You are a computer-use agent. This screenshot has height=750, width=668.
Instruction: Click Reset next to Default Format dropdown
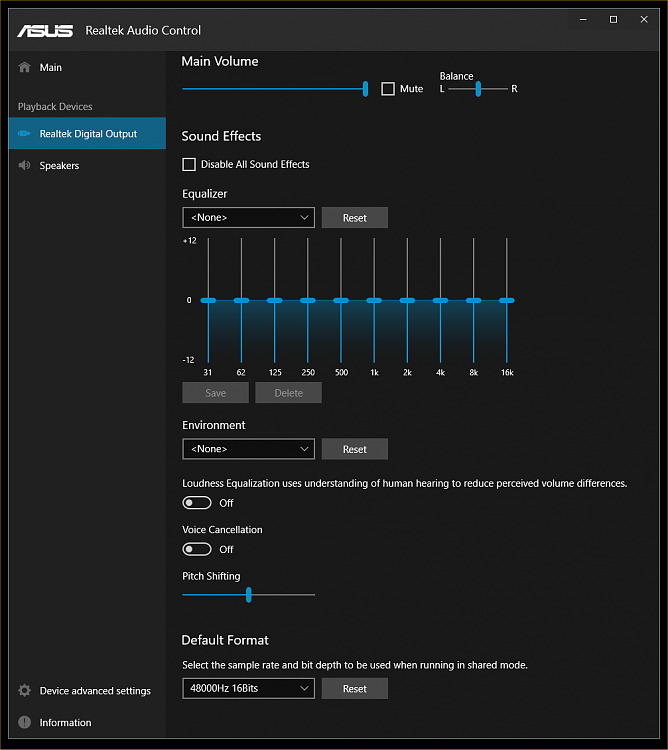355,688
